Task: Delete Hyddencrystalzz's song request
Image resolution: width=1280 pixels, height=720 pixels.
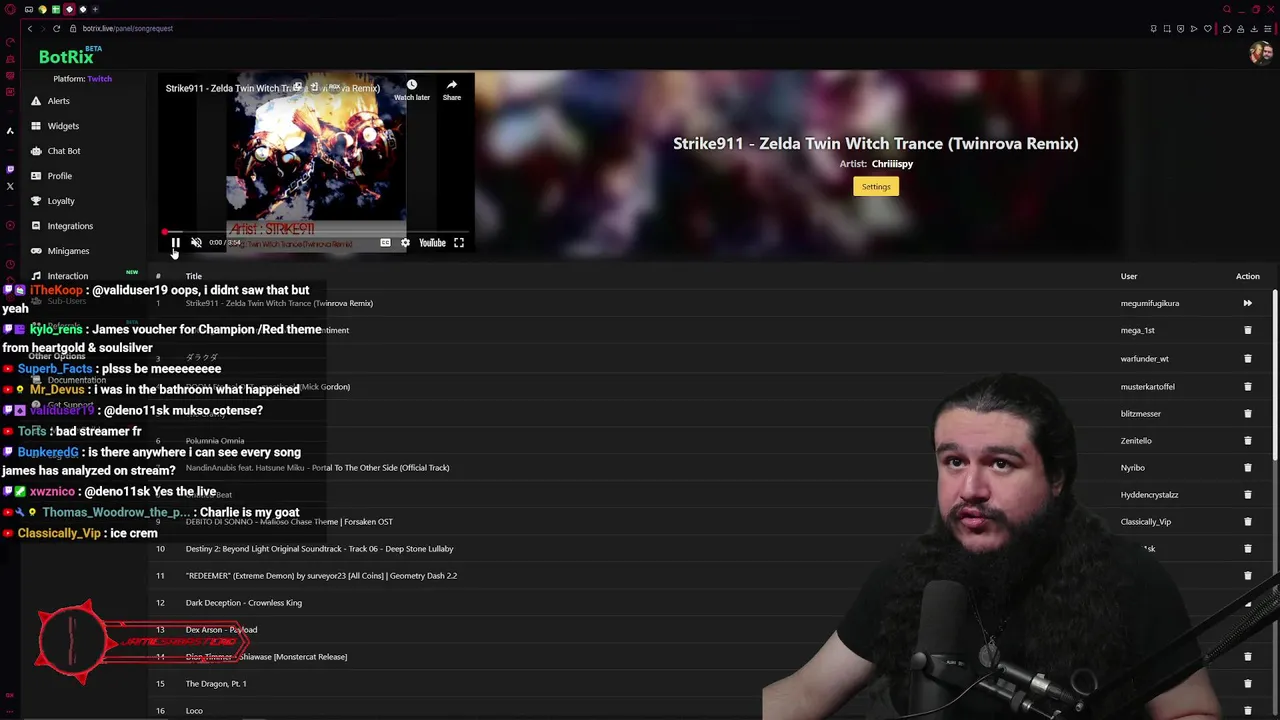Action: [1247, 494]
